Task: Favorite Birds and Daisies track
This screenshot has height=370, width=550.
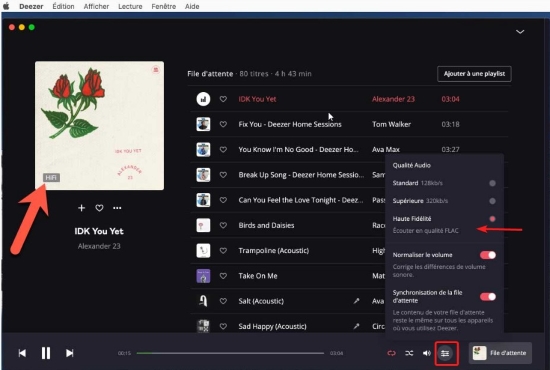Action: tap(223, 226)
